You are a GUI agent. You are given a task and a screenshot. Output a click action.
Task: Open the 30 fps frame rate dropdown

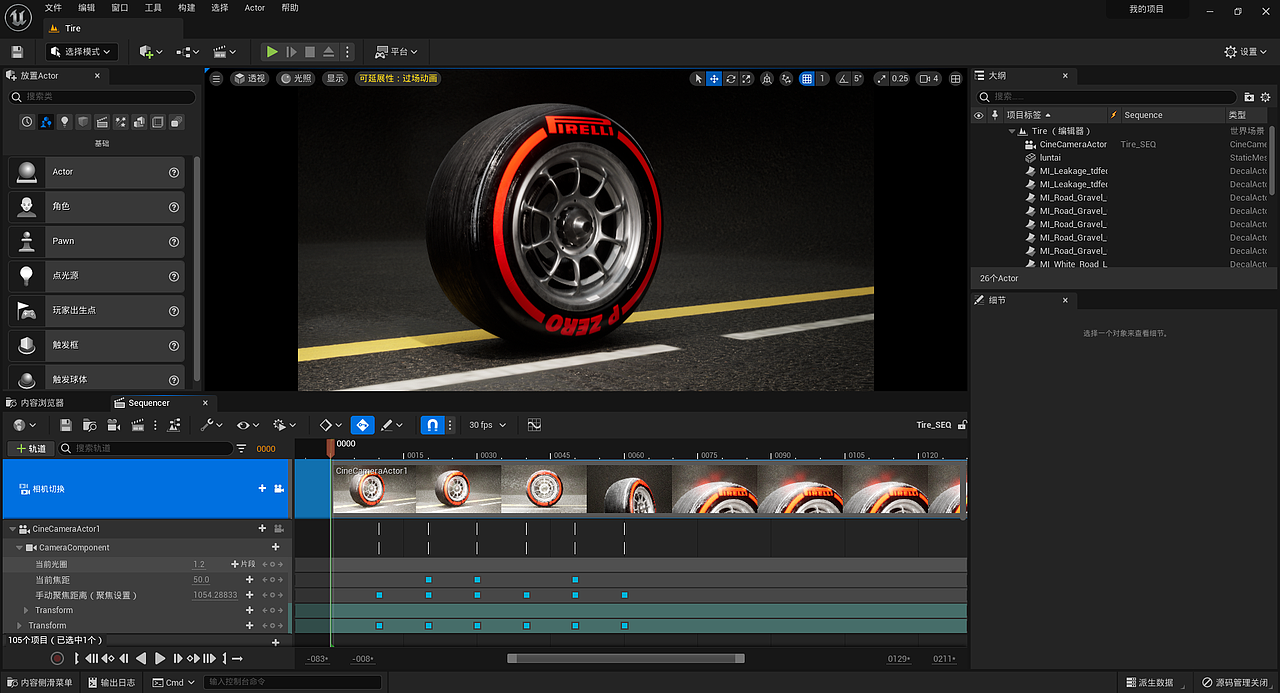tap(487, 425)
